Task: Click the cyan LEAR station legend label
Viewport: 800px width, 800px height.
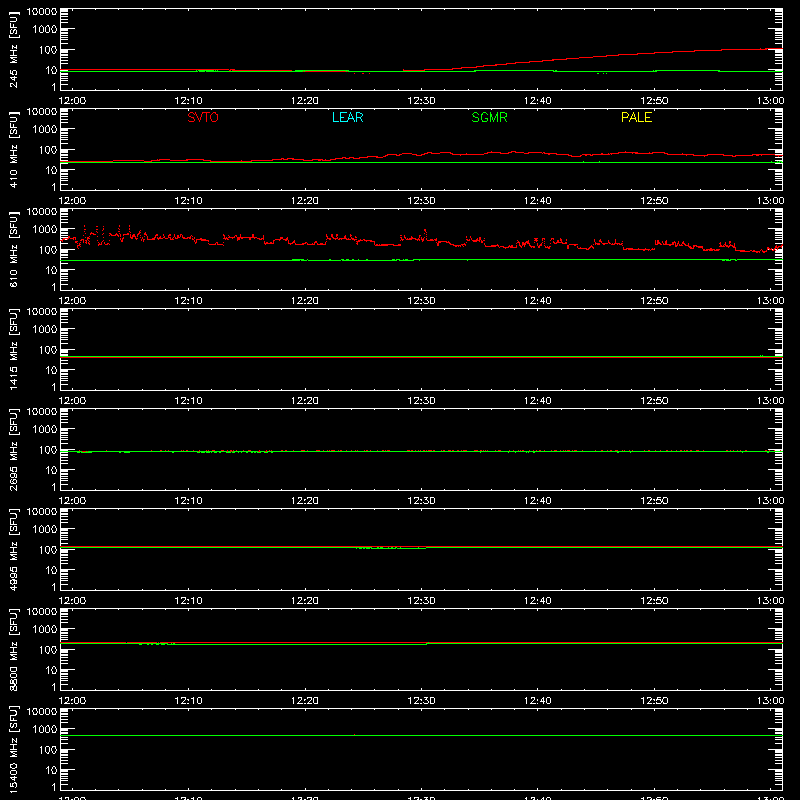Action: tap(347, 117)
